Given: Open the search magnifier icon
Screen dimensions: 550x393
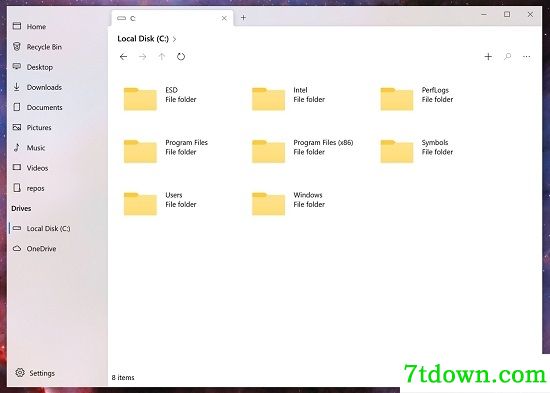Looking at the screenshot, I should 508,56.
